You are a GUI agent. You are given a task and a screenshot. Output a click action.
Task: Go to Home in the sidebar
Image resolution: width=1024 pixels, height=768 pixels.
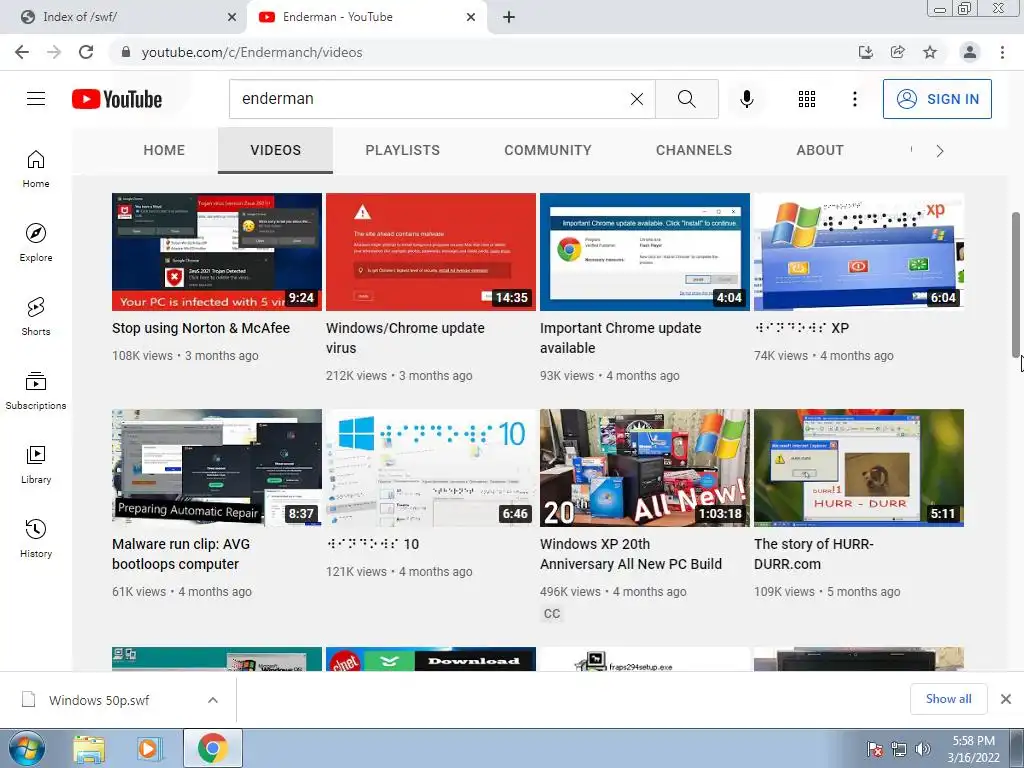(36, 168)
